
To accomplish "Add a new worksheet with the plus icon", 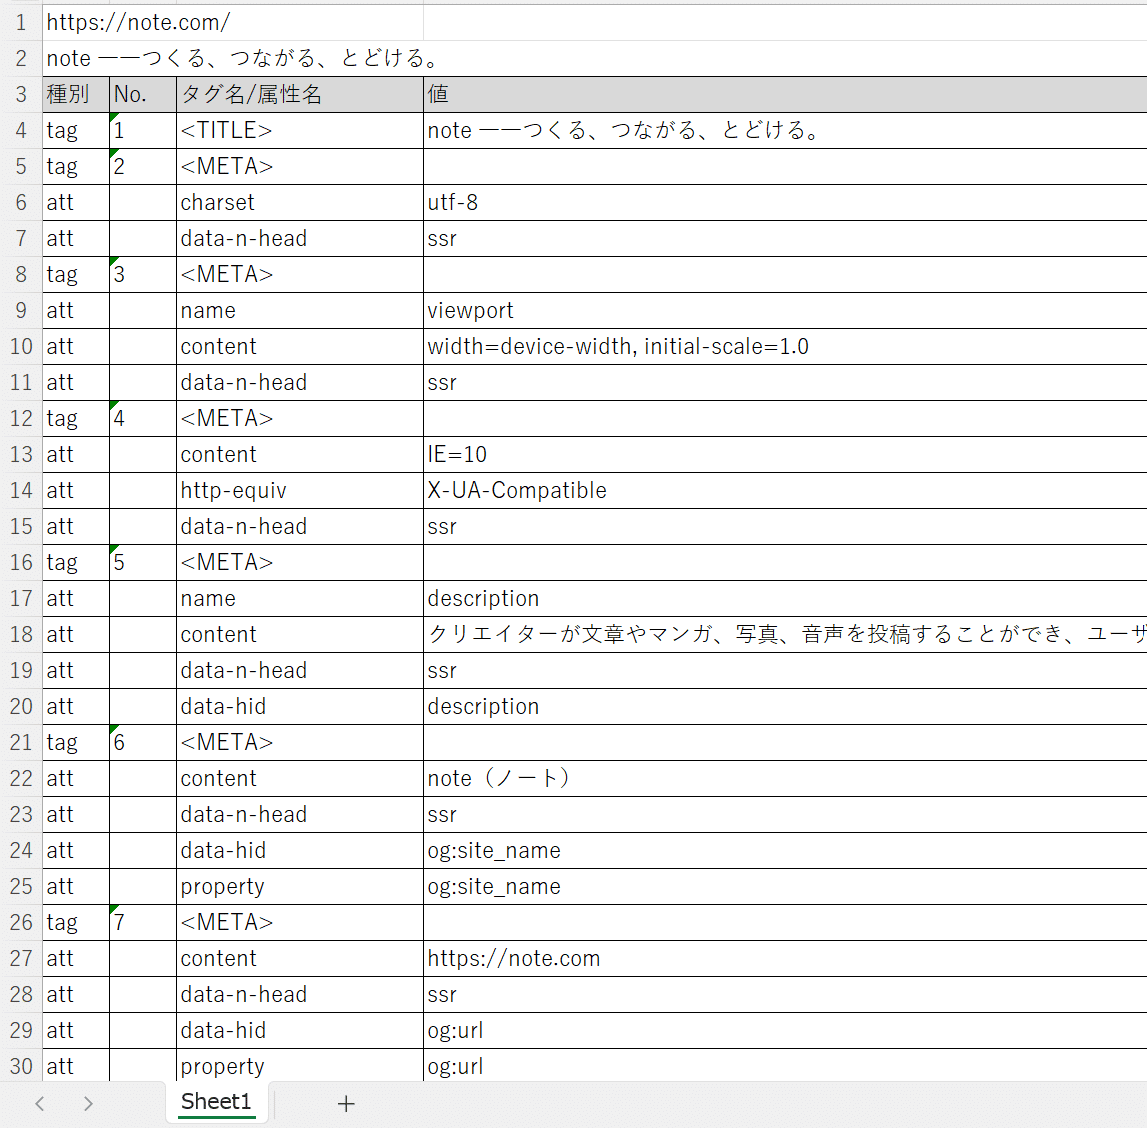I will [x=346, y=1103].
